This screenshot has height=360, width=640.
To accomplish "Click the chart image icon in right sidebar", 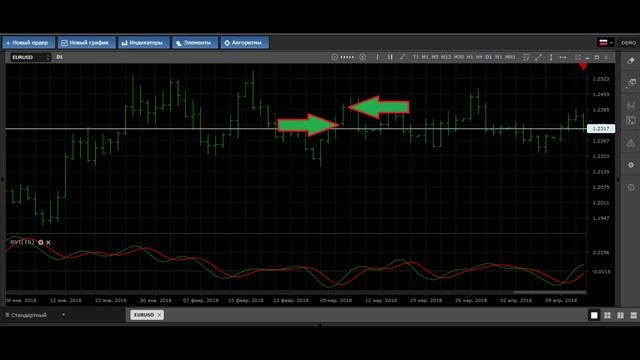I will pyautogui.click(x=631, y=121).
